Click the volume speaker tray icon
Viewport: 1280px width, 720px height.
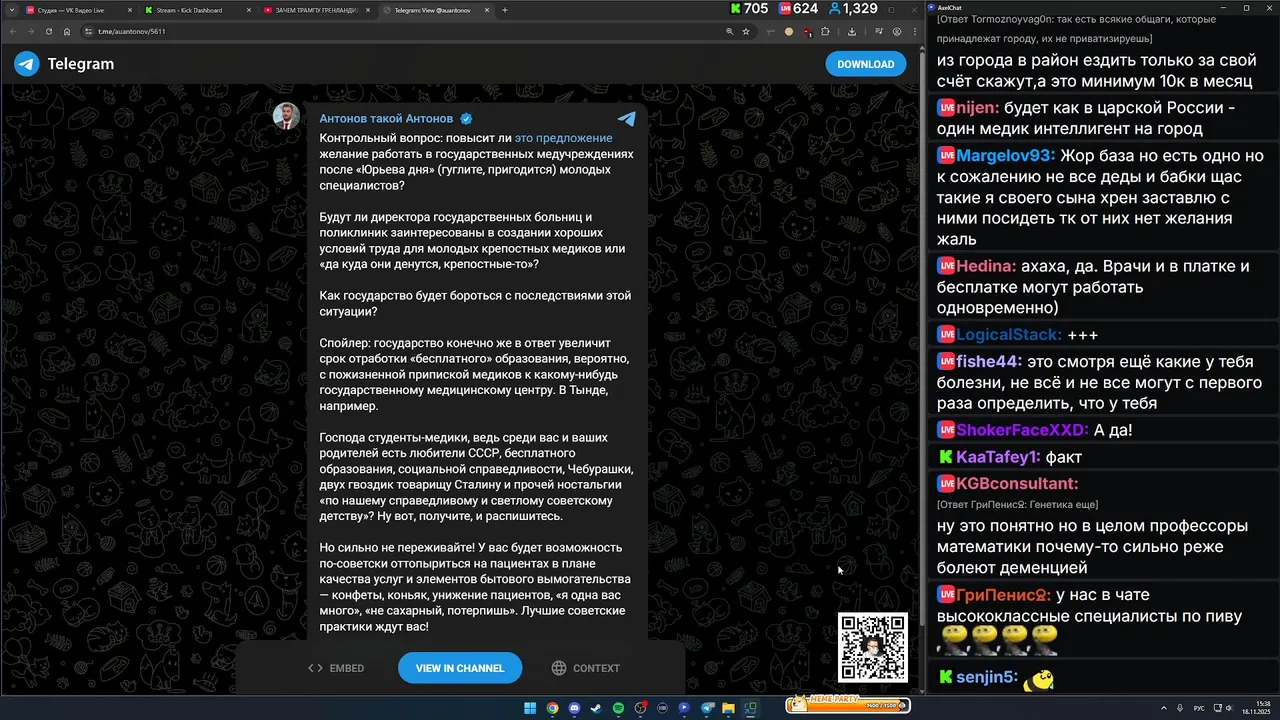(1227, 708)
